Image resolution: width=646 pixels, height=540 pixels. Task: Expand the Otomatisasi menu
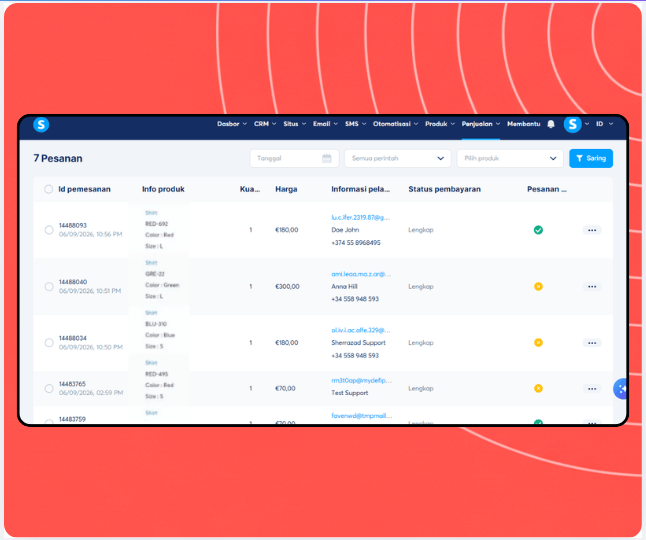tap(396, 124)
